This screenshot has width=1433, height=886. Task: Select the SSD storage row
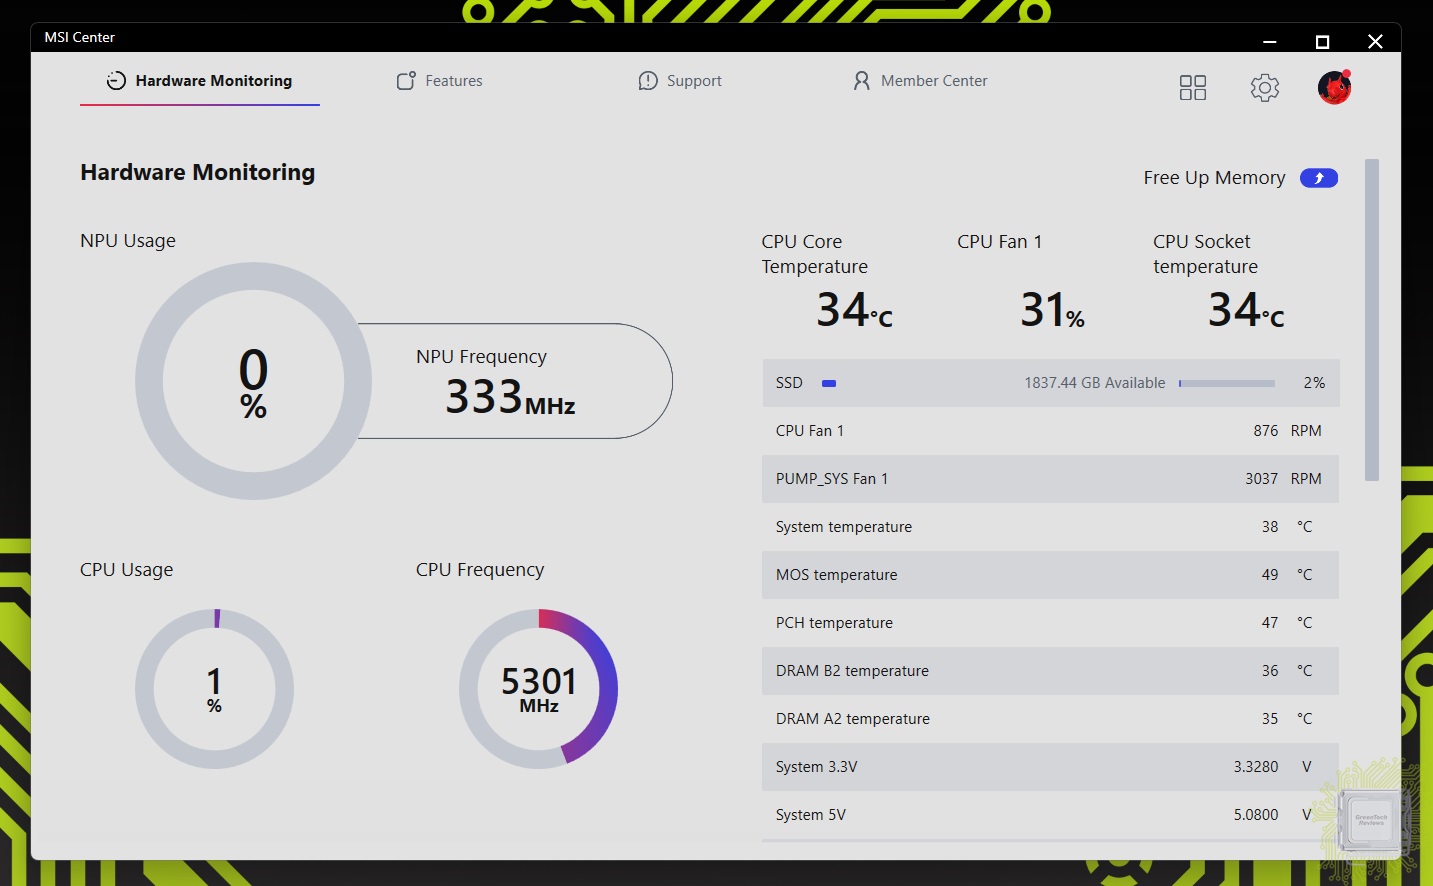click(1050, 383)
